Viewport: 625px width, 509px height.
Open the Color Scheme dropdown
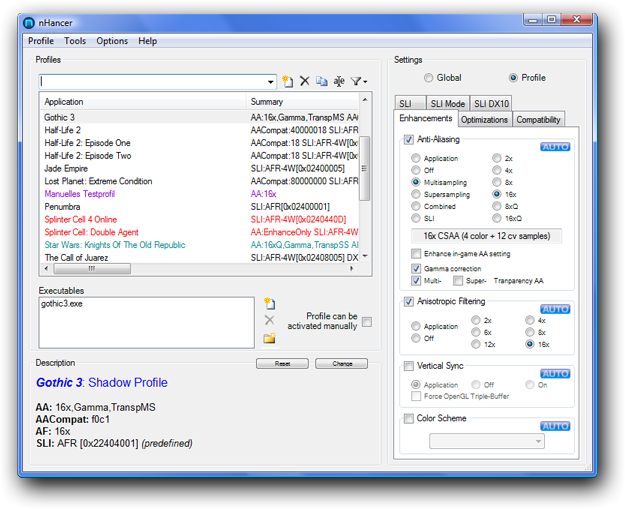[x=487, y=440]
